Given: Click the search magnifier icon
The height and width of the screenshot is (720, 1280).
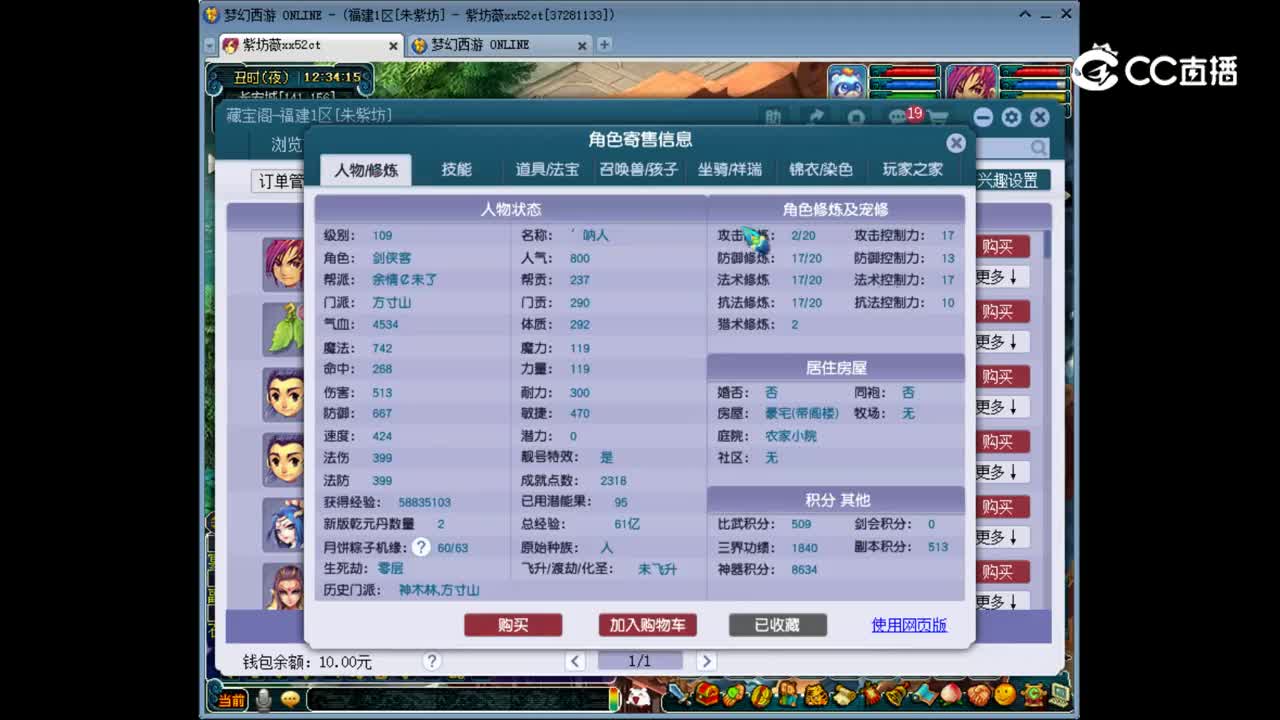Looking at the screenshot, I should click(1039, 148).
